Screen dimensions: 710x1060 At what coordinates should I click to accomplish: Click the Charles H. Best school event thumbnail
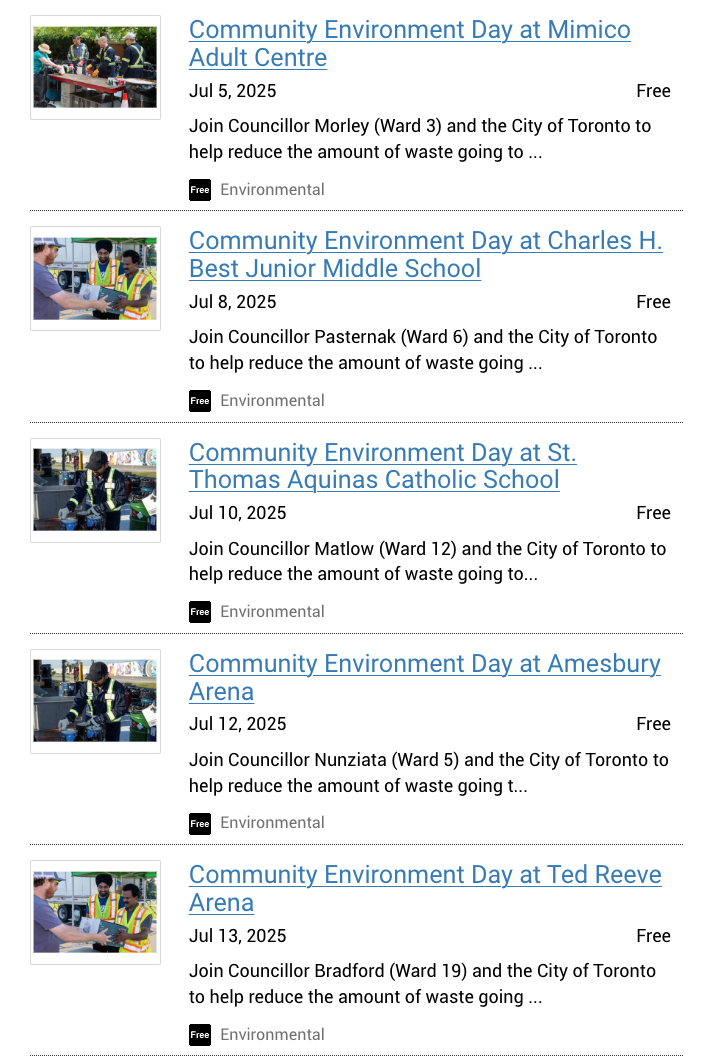click(x=95, y=279)
